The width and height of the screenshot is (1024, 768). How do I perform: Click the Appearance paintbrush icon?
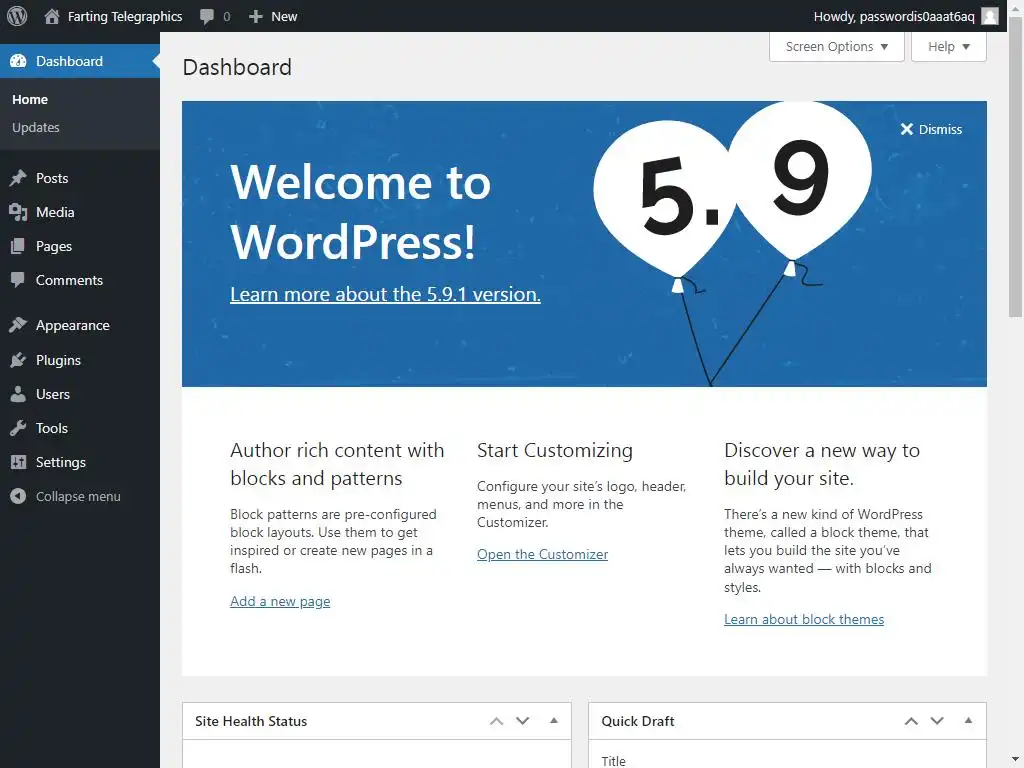tap(18, 325)
